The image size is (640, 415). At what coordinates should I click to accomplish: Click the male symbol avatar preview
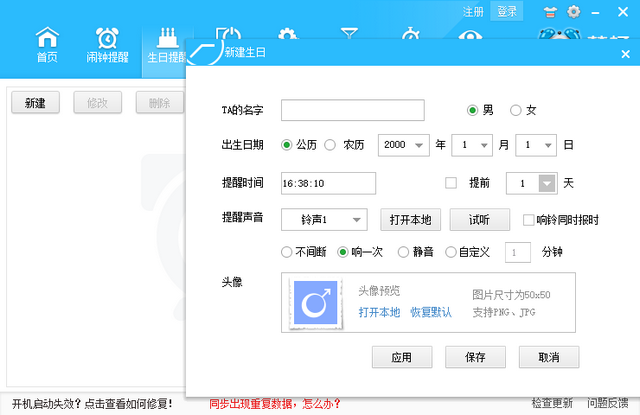point(319,302)
